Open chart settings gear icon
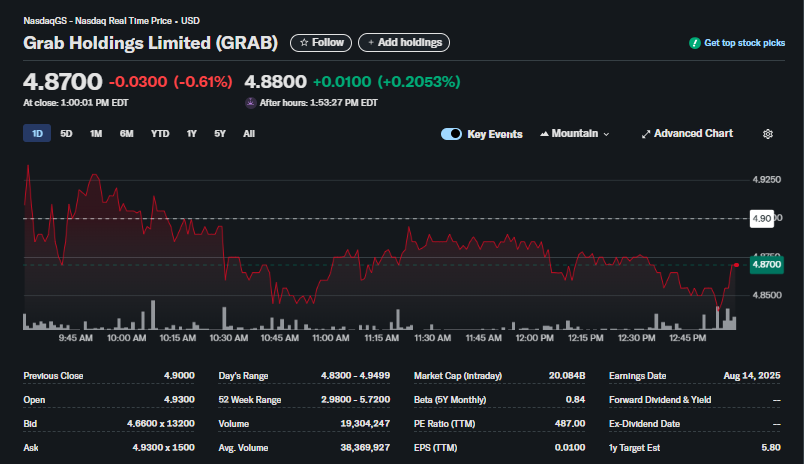804x464 pixels. point(768,134)
